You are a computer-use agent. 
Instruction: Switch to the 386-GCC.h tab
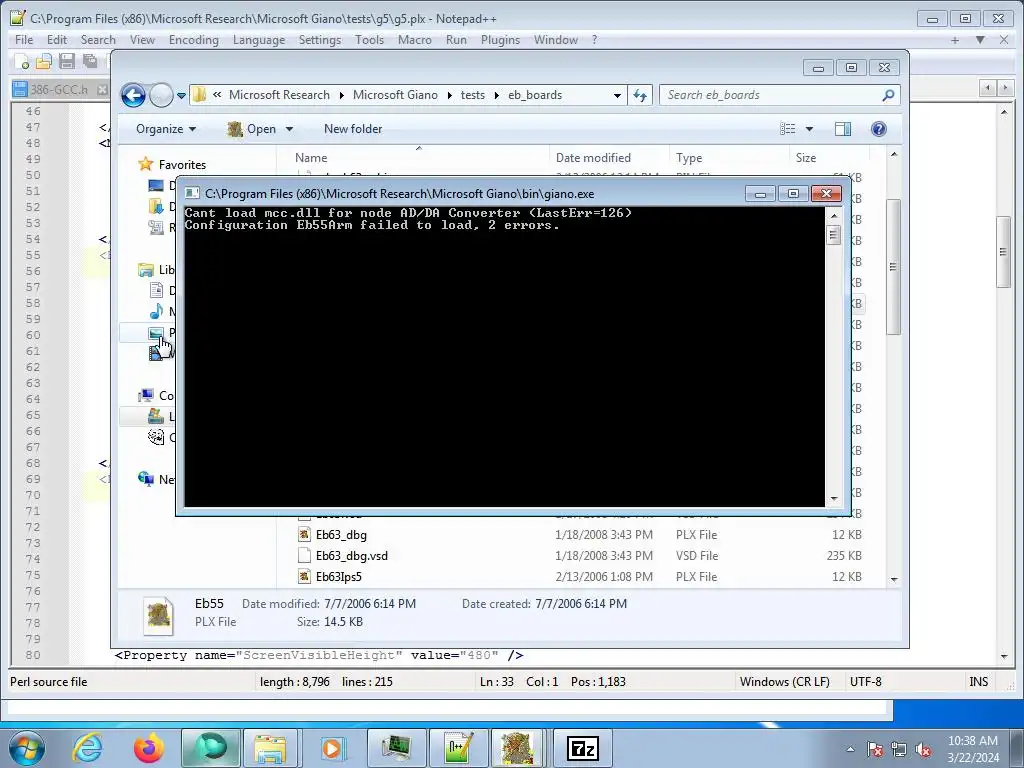pos(59,89)
